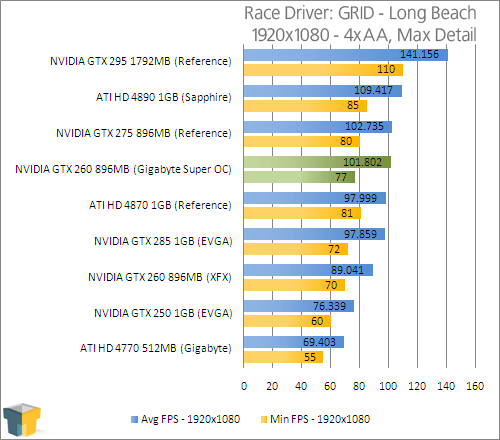Click the 80 minimum FPS bar
This screenshot has height=440, width=500.
(x=302, y=141)
